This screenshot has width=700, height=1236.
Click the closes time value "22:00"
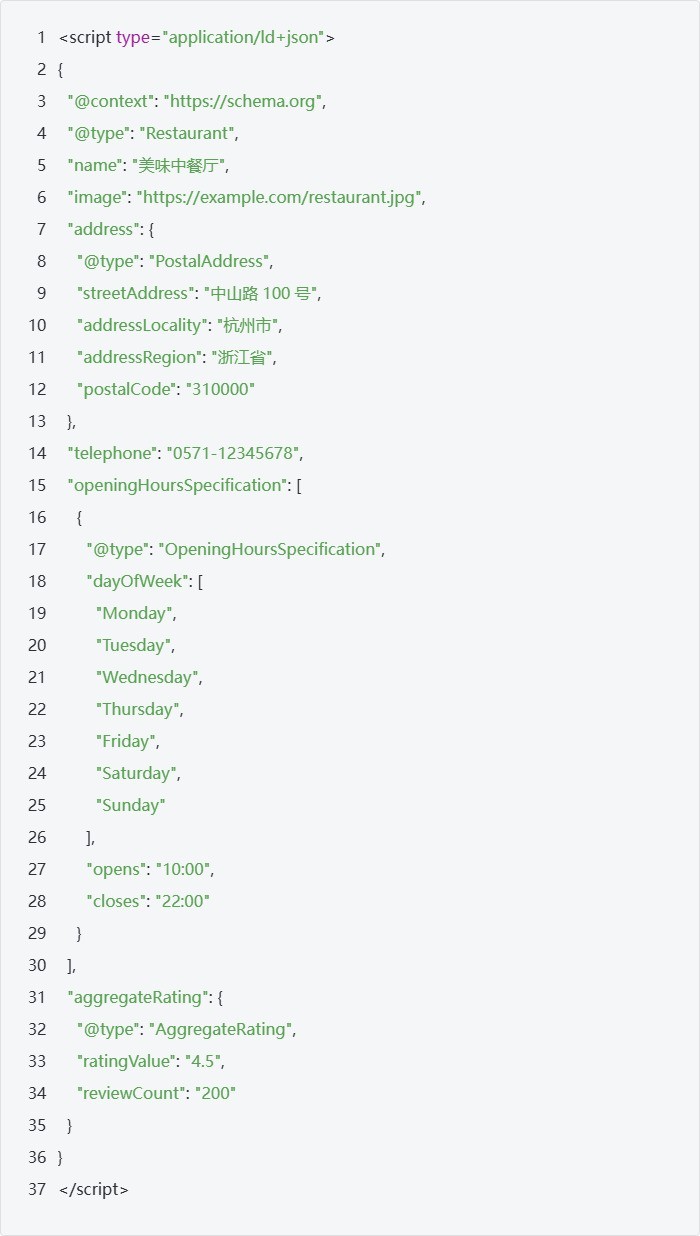tap(181, 901)
